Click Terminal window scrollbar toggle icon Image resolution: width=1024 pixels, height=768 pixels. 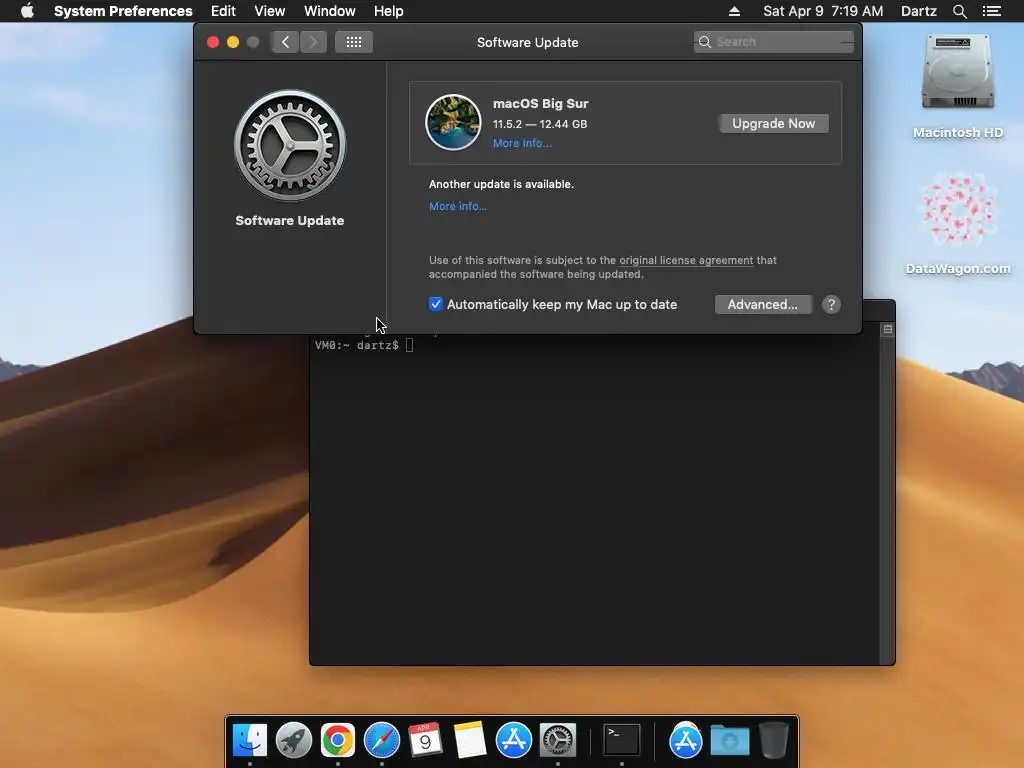[x=888, y=330]
